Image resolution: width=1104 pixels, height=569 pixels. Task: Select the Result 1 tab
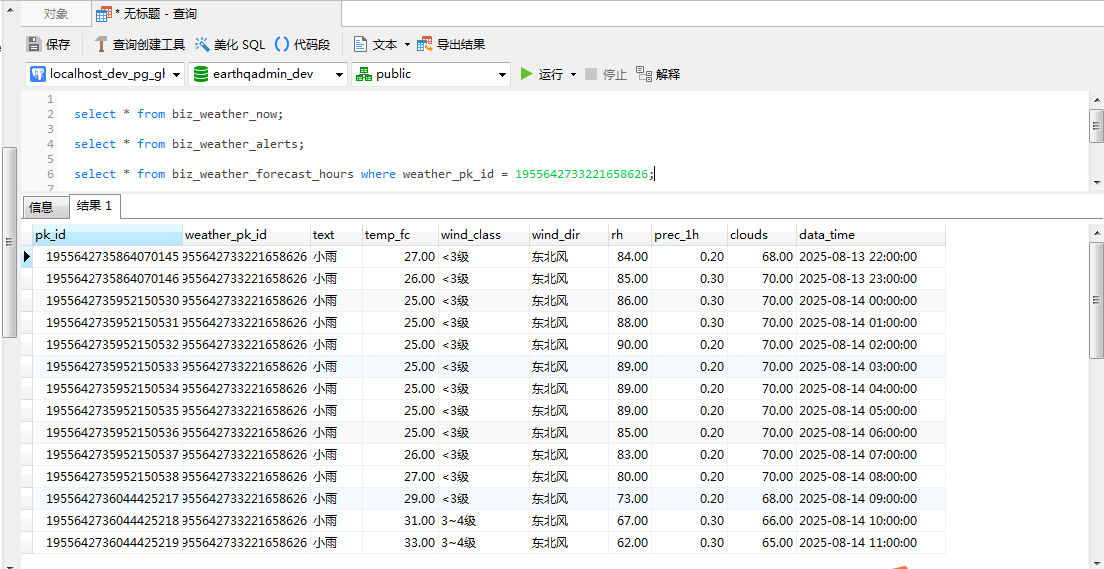pos(95,206)
